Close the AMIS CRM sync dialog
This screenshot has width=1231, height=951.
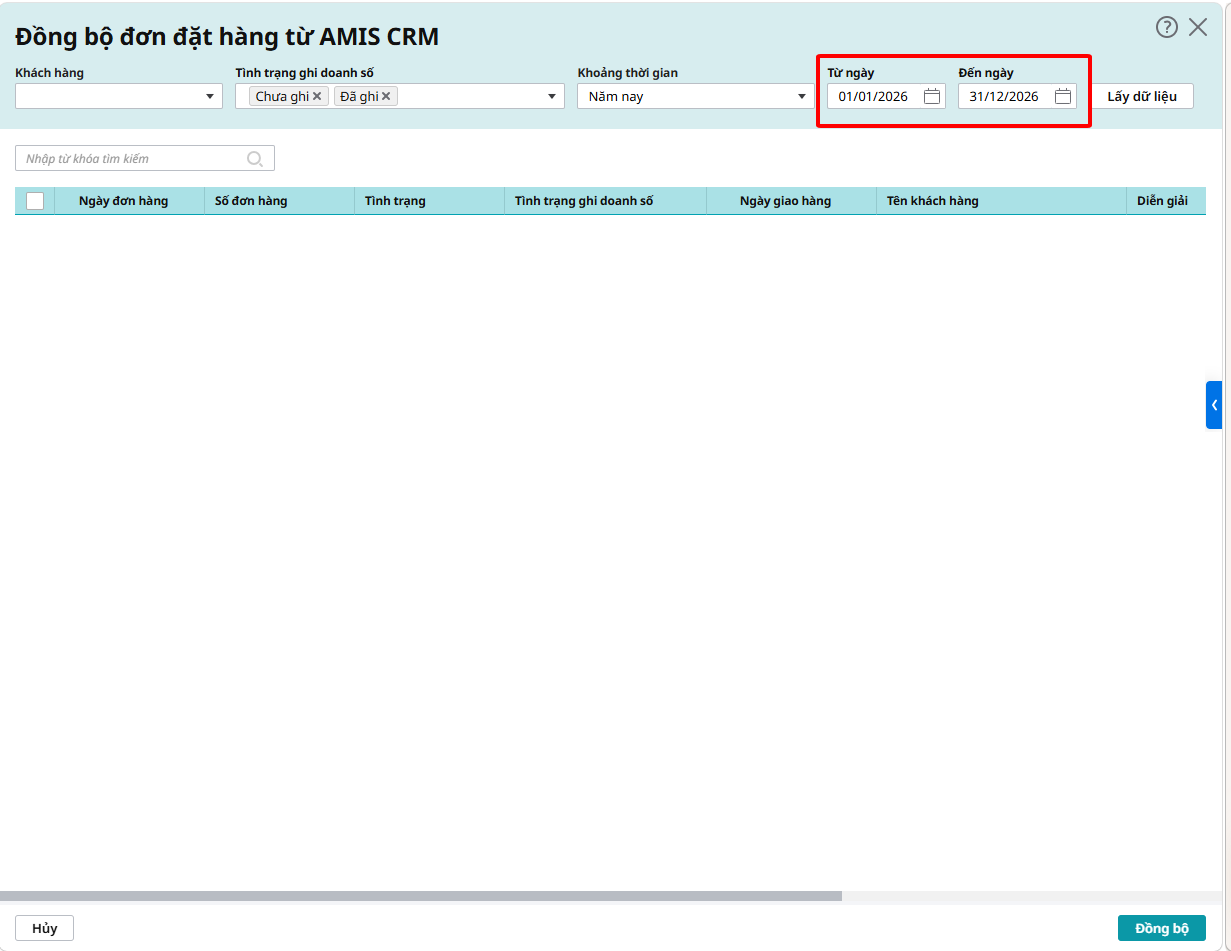coord(1198,27)
